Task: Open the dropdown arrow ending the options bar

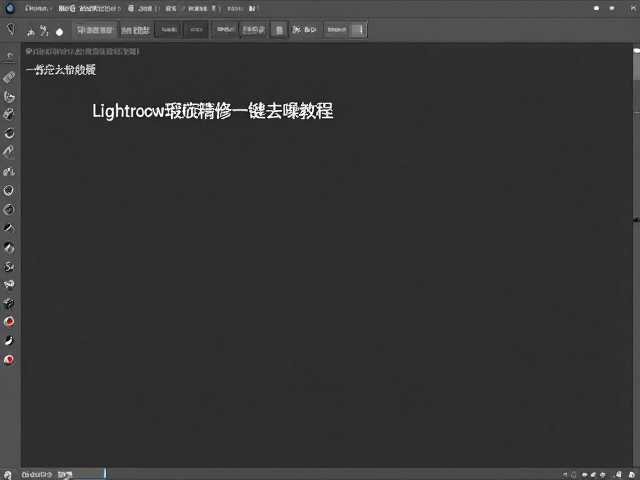Action: [359, 30]
